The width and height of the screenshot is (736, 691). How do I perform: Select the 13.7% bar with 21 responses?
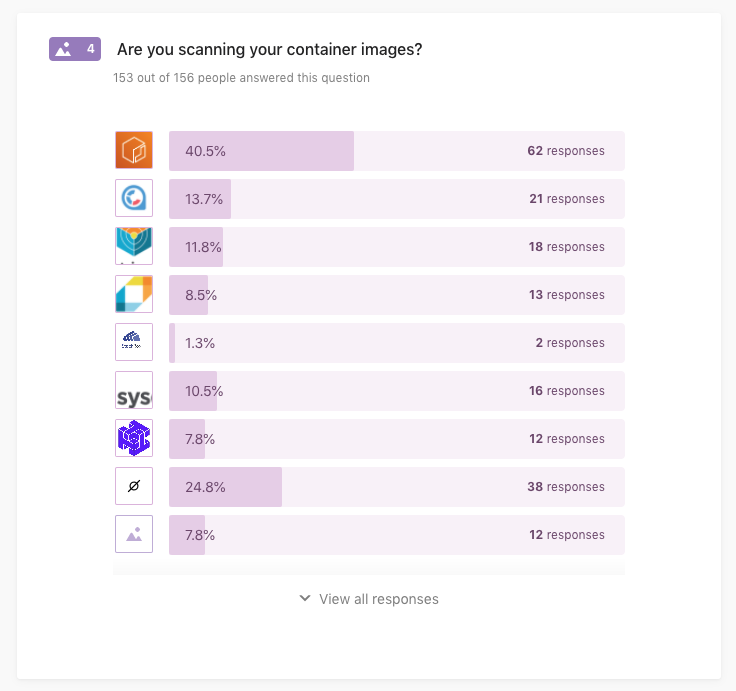coord(397,199)
